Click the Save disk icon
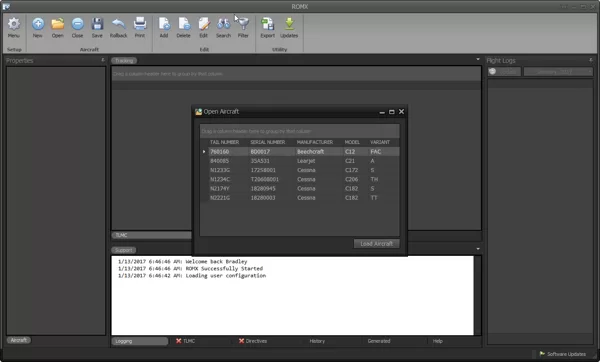Image resolution: width=600 pixels, height=362 pixels. coord(97,24)
